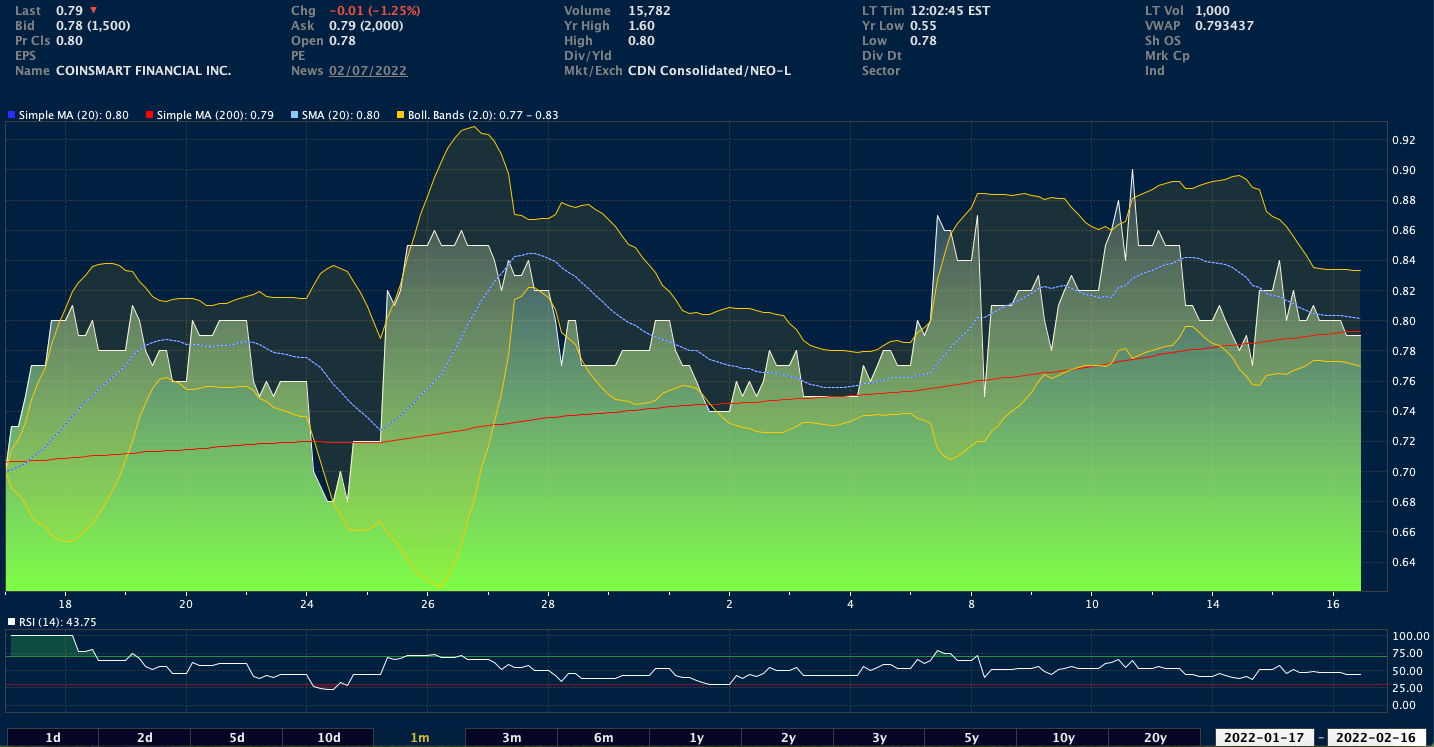Viewport: 1434px width, 747px height.
Task: Switch to the 5d range
Action: 237,738
